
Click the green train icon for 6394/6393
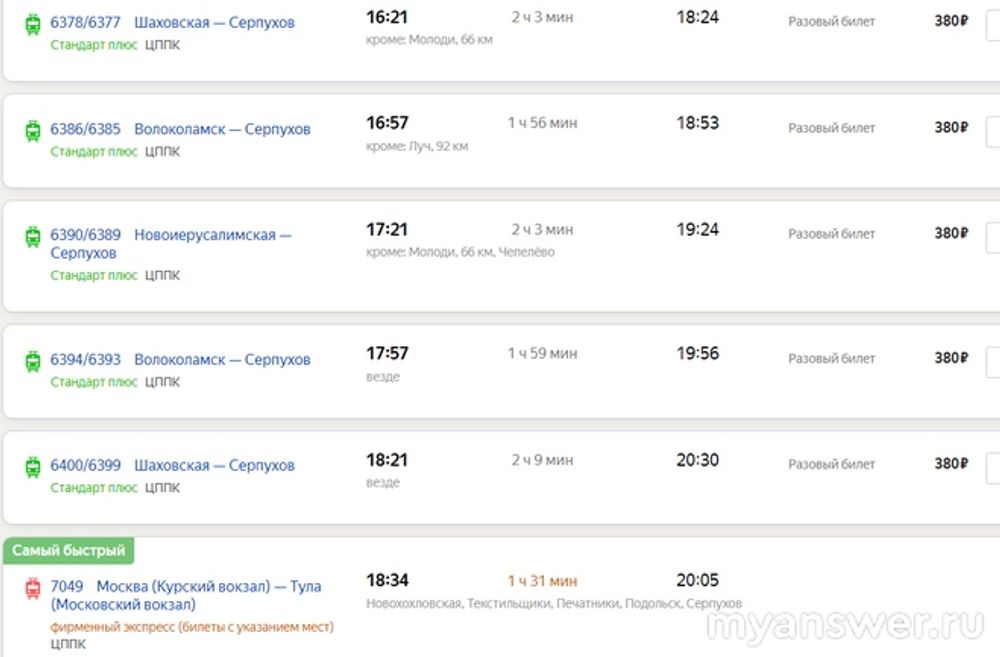click(32, 361)
